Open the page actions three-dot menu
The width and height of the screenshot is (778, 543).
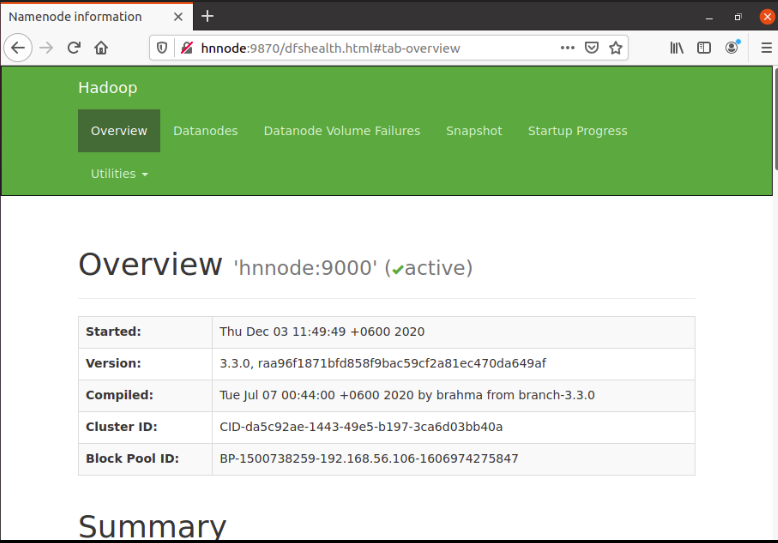(567, 48)
